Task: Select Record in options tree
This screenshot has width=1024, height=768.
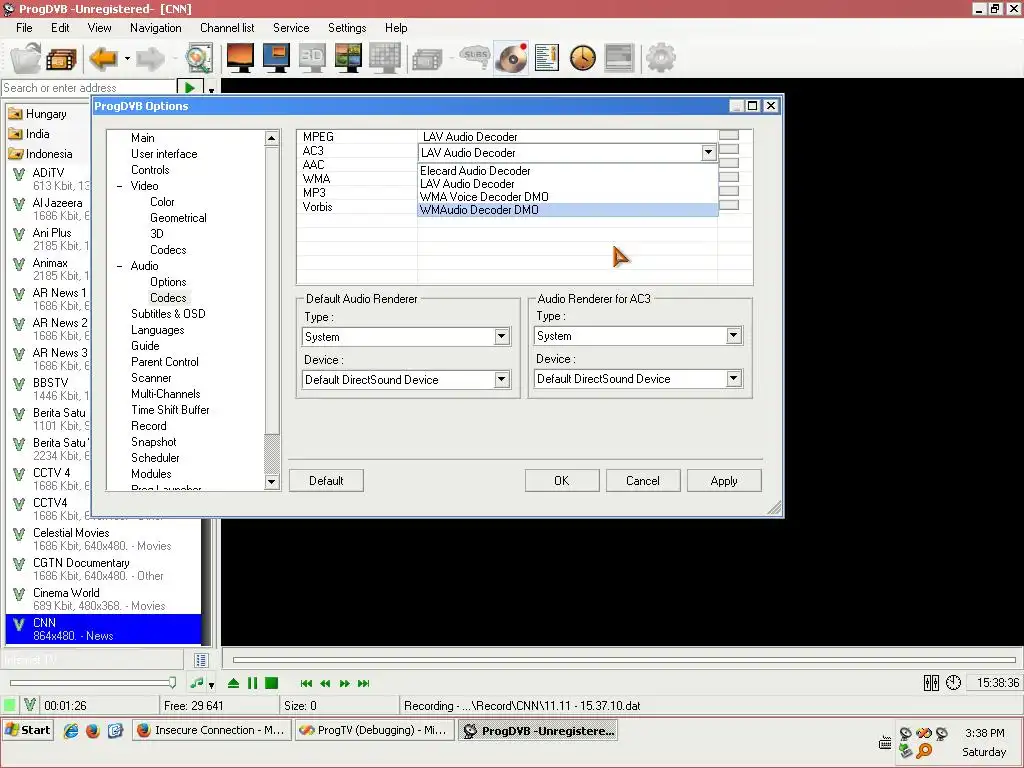Action: tap(149, 426)
